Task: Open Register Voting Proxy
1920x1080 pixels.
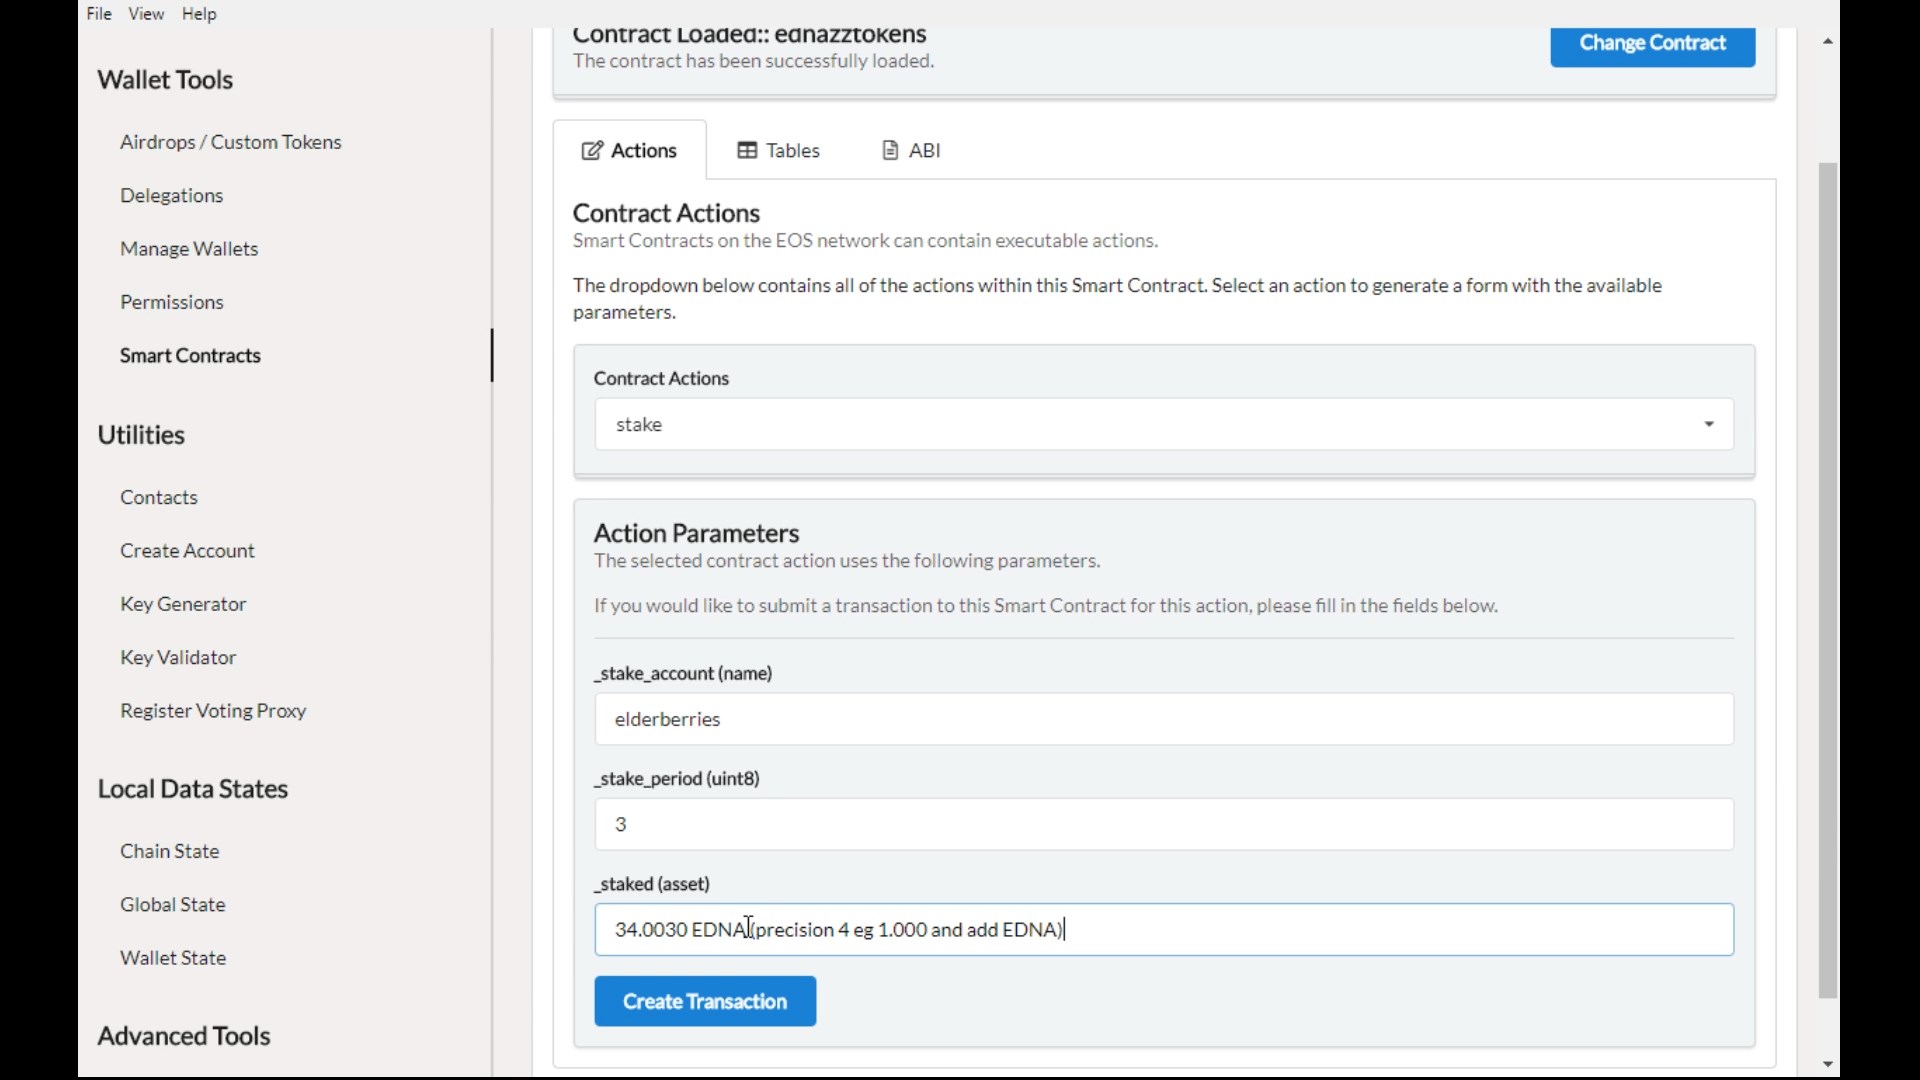Action: tap(213, 711)
